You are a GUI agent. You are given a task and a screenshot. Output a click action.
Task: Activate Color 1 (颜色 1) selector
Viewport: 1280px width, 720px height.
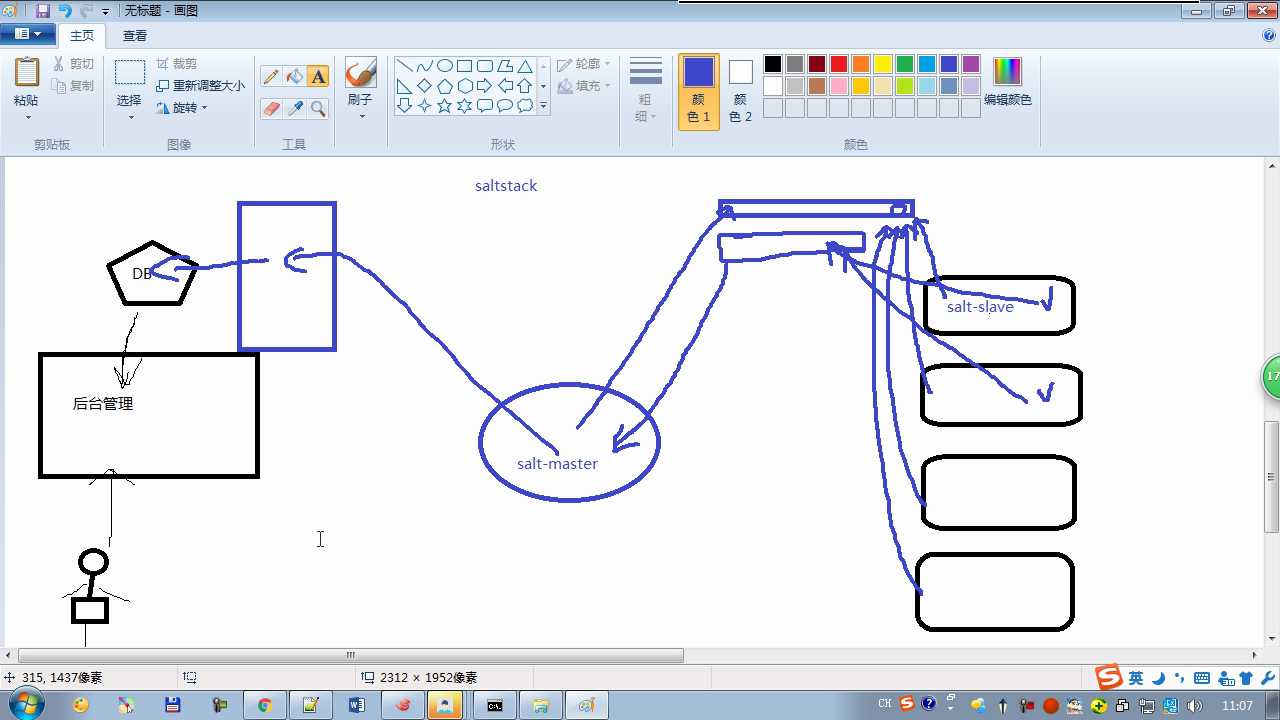699,91
